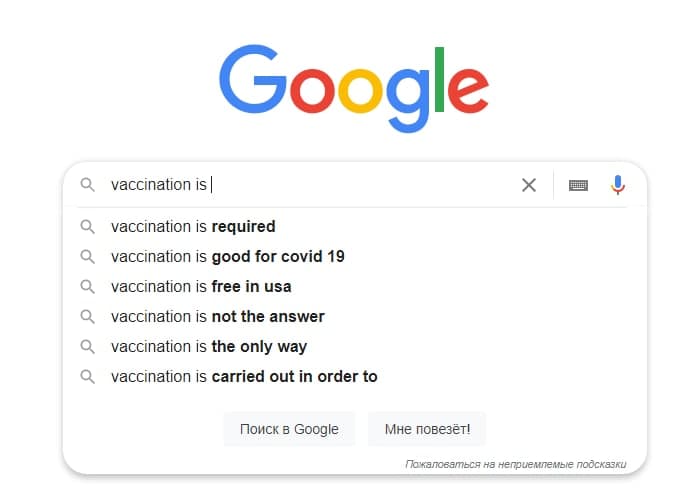Click magnifier icon beside 'good for covid 19'
The image size is (700, 490).
[x=88, y=257]
